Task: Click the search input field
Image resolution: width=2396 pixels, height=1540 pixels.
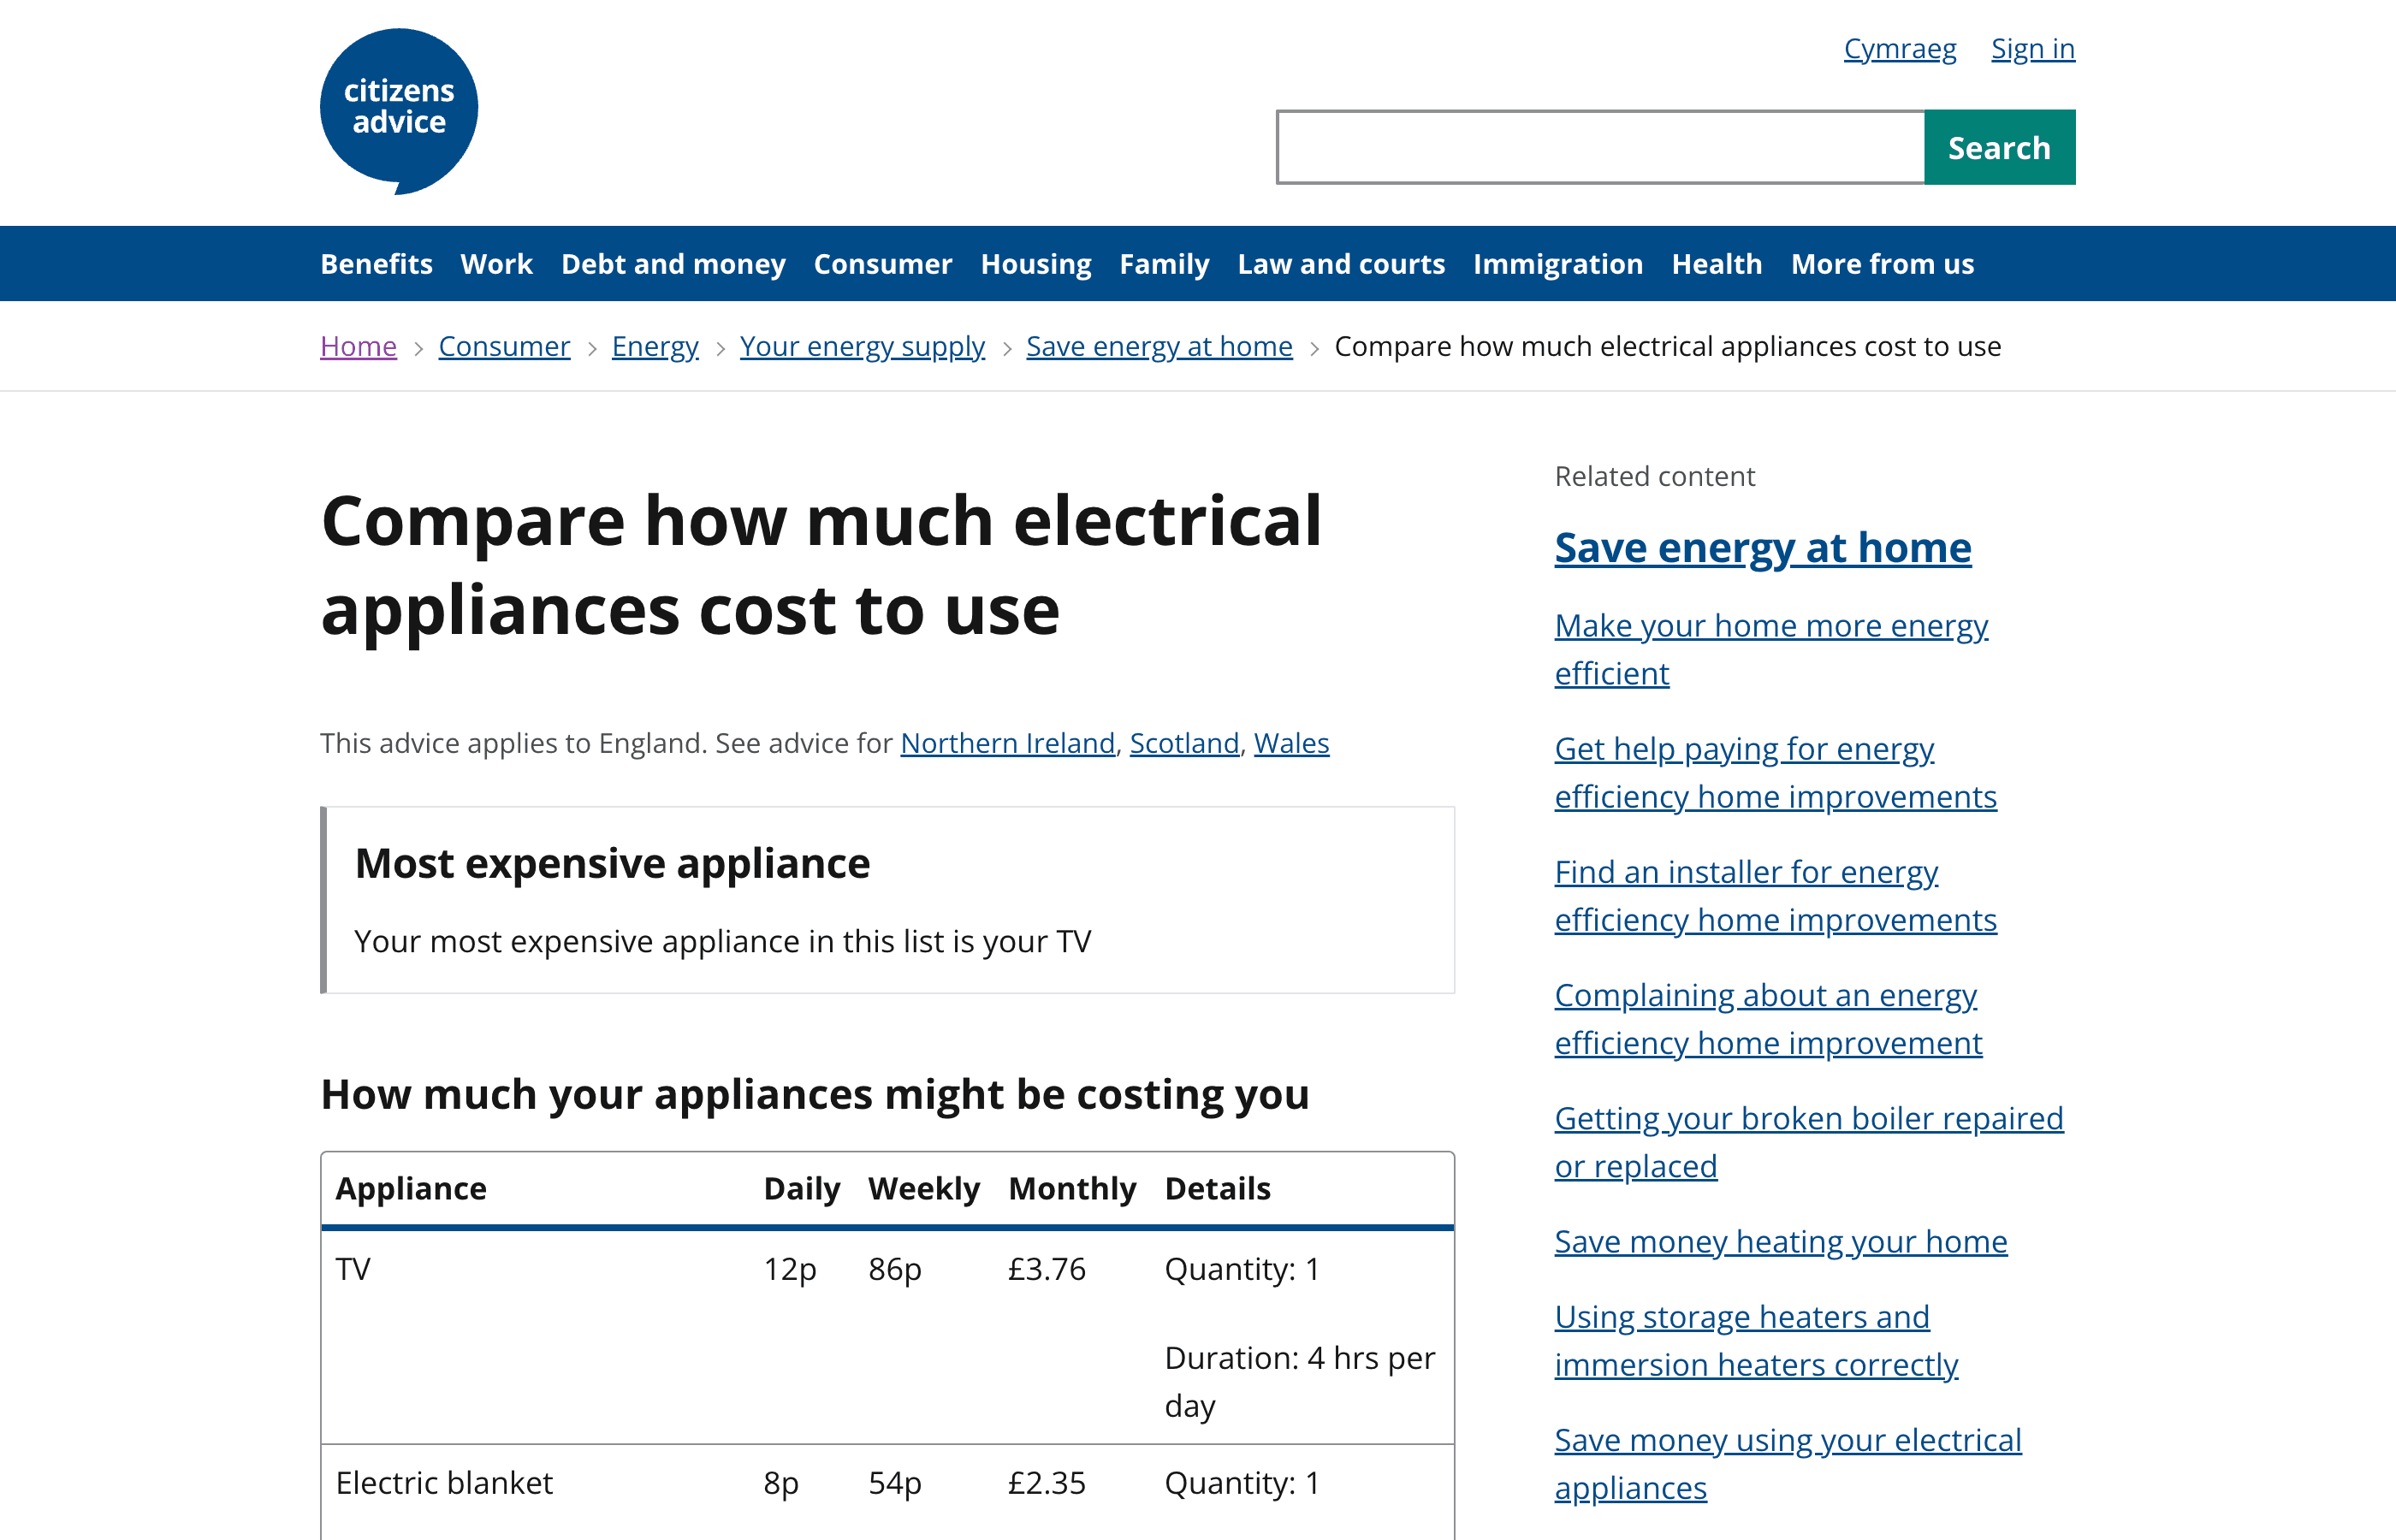Action: [x=1600, y=147]
